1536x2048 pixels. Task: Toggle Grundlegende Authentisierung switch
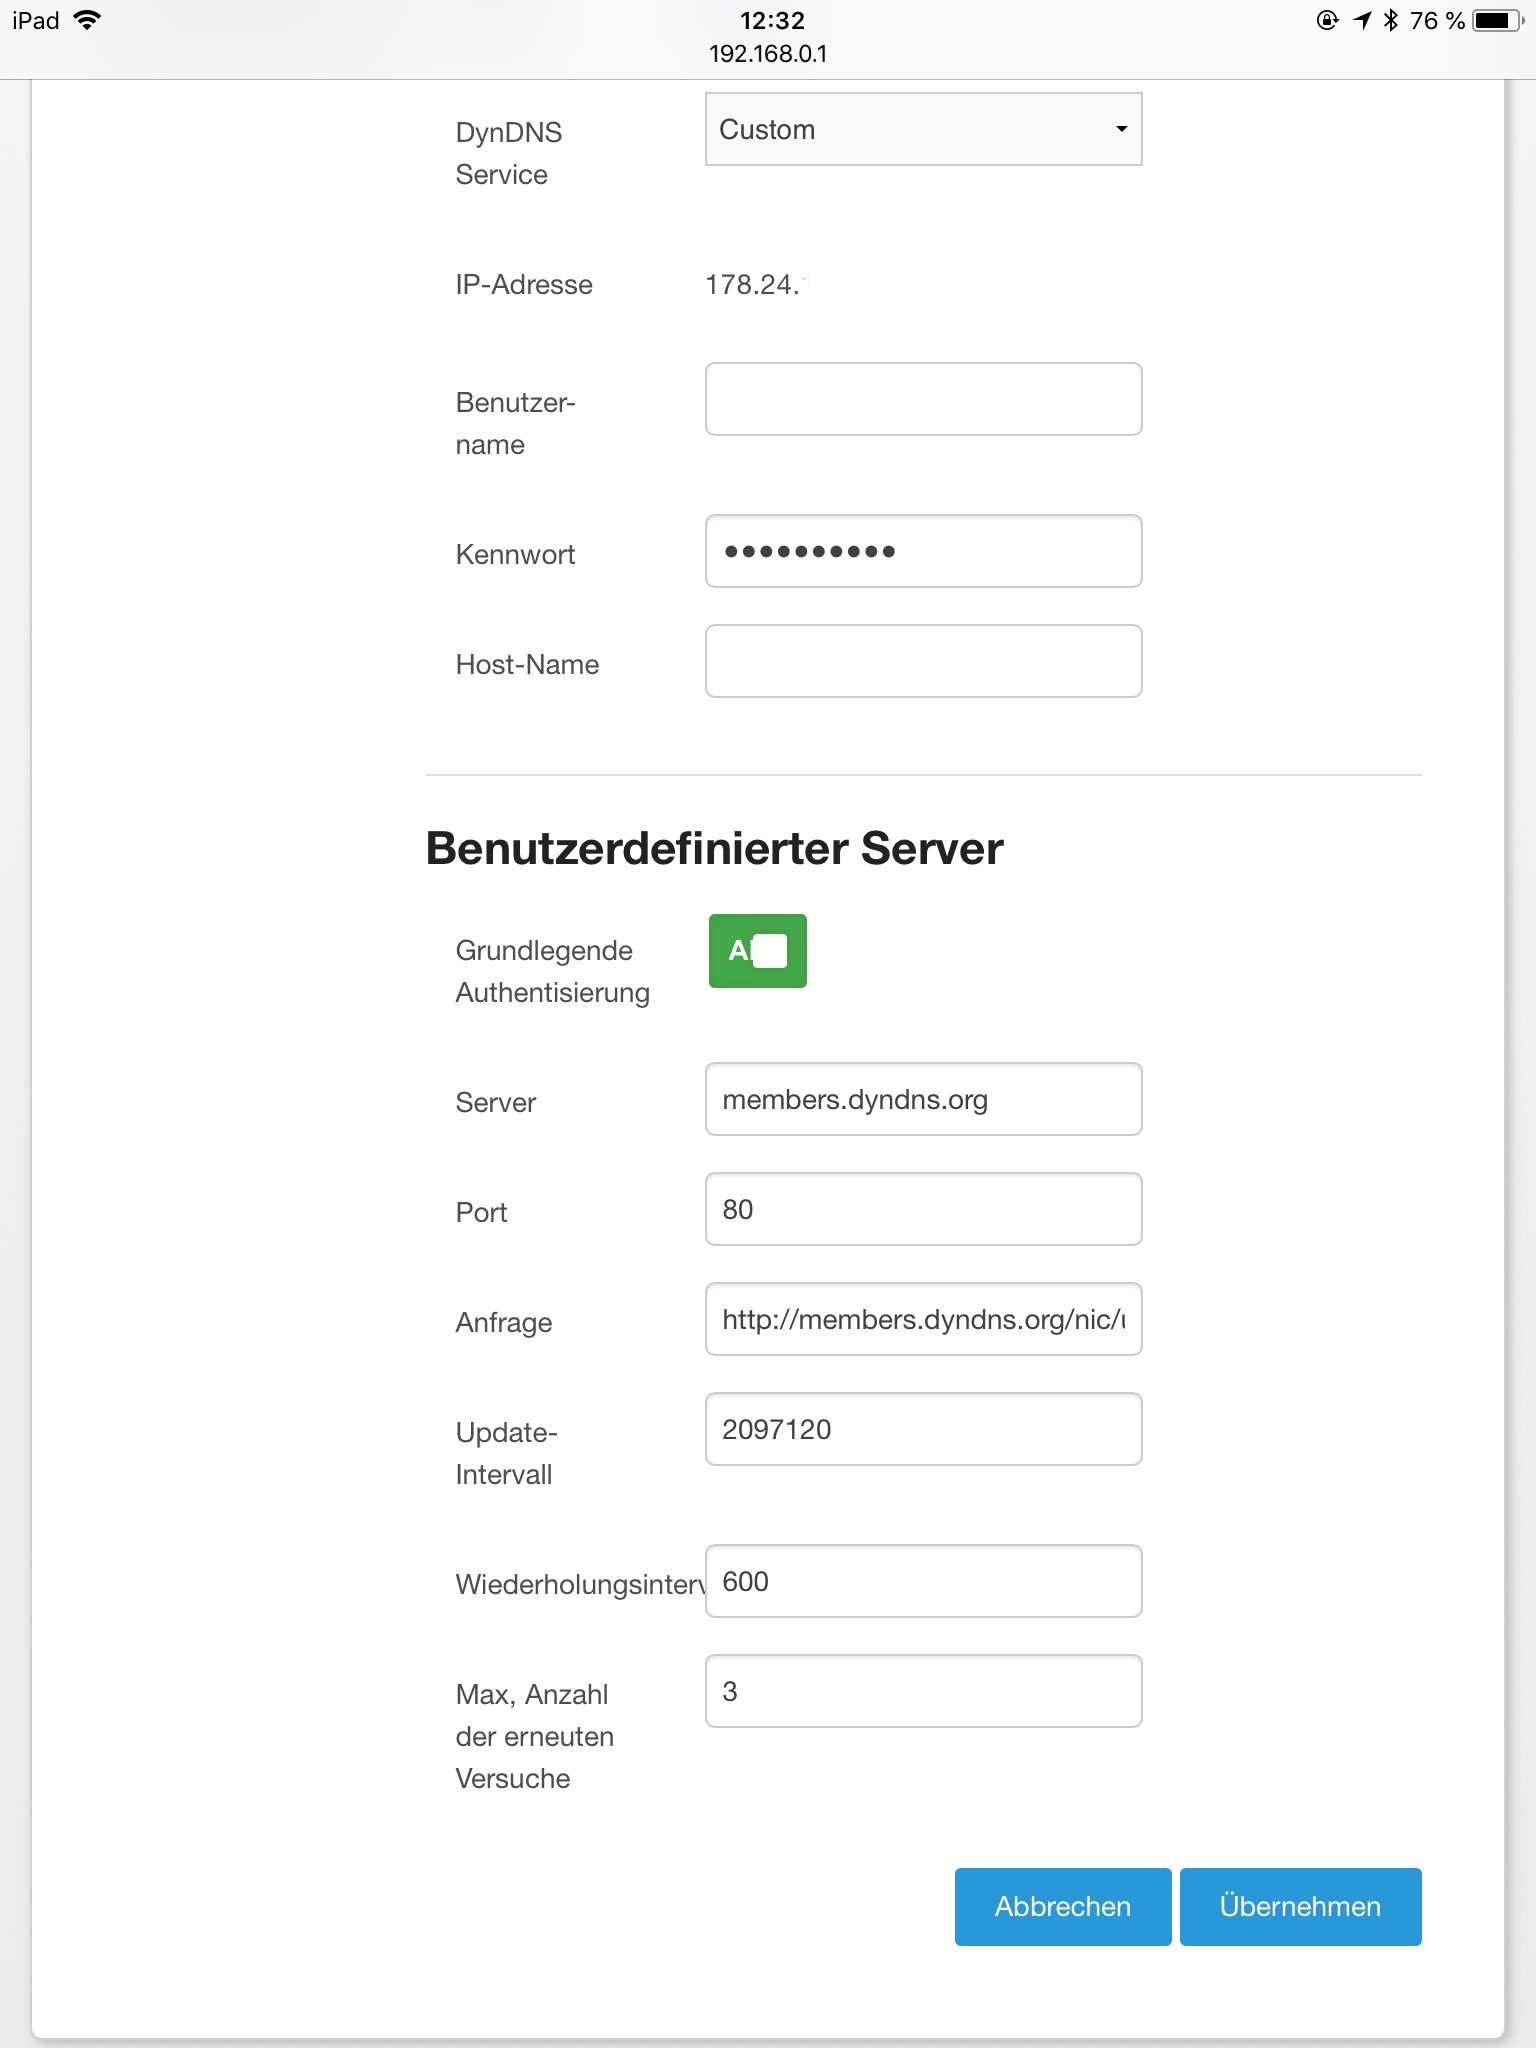point(758,951)
